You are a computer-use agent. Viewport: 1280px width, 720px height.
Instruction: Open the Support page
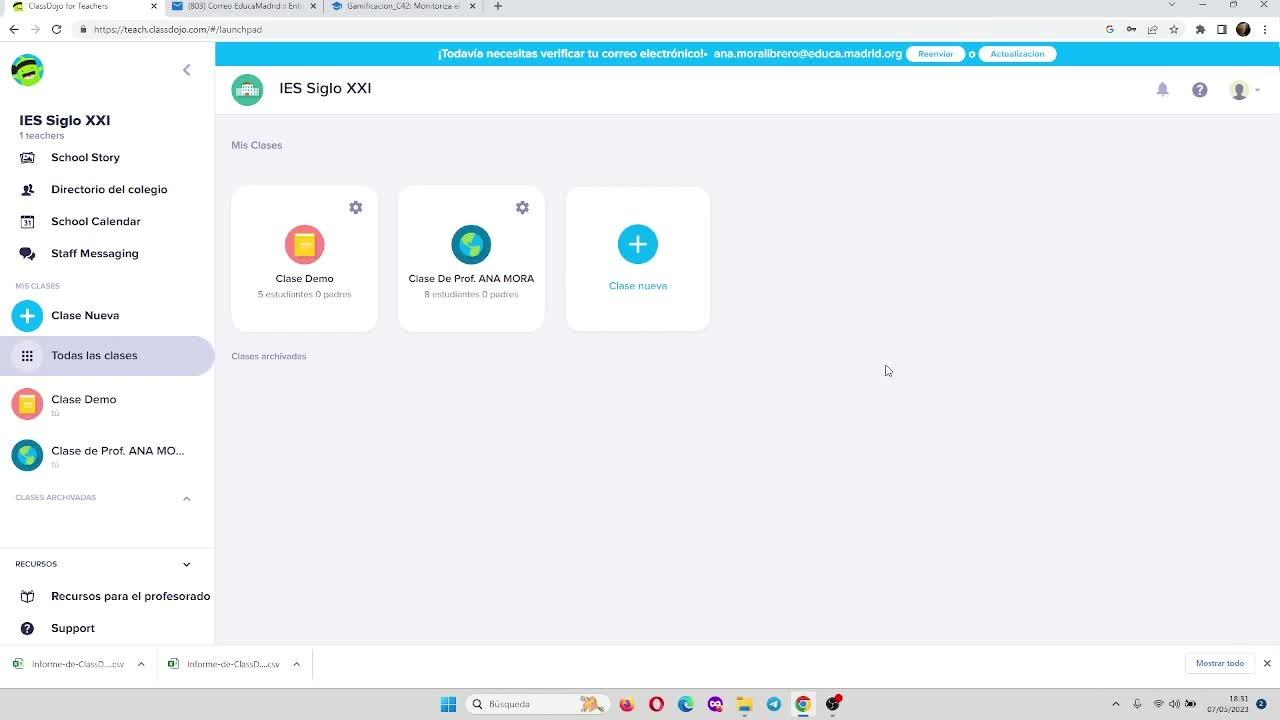pyautogui.click(x=73, y=628)
